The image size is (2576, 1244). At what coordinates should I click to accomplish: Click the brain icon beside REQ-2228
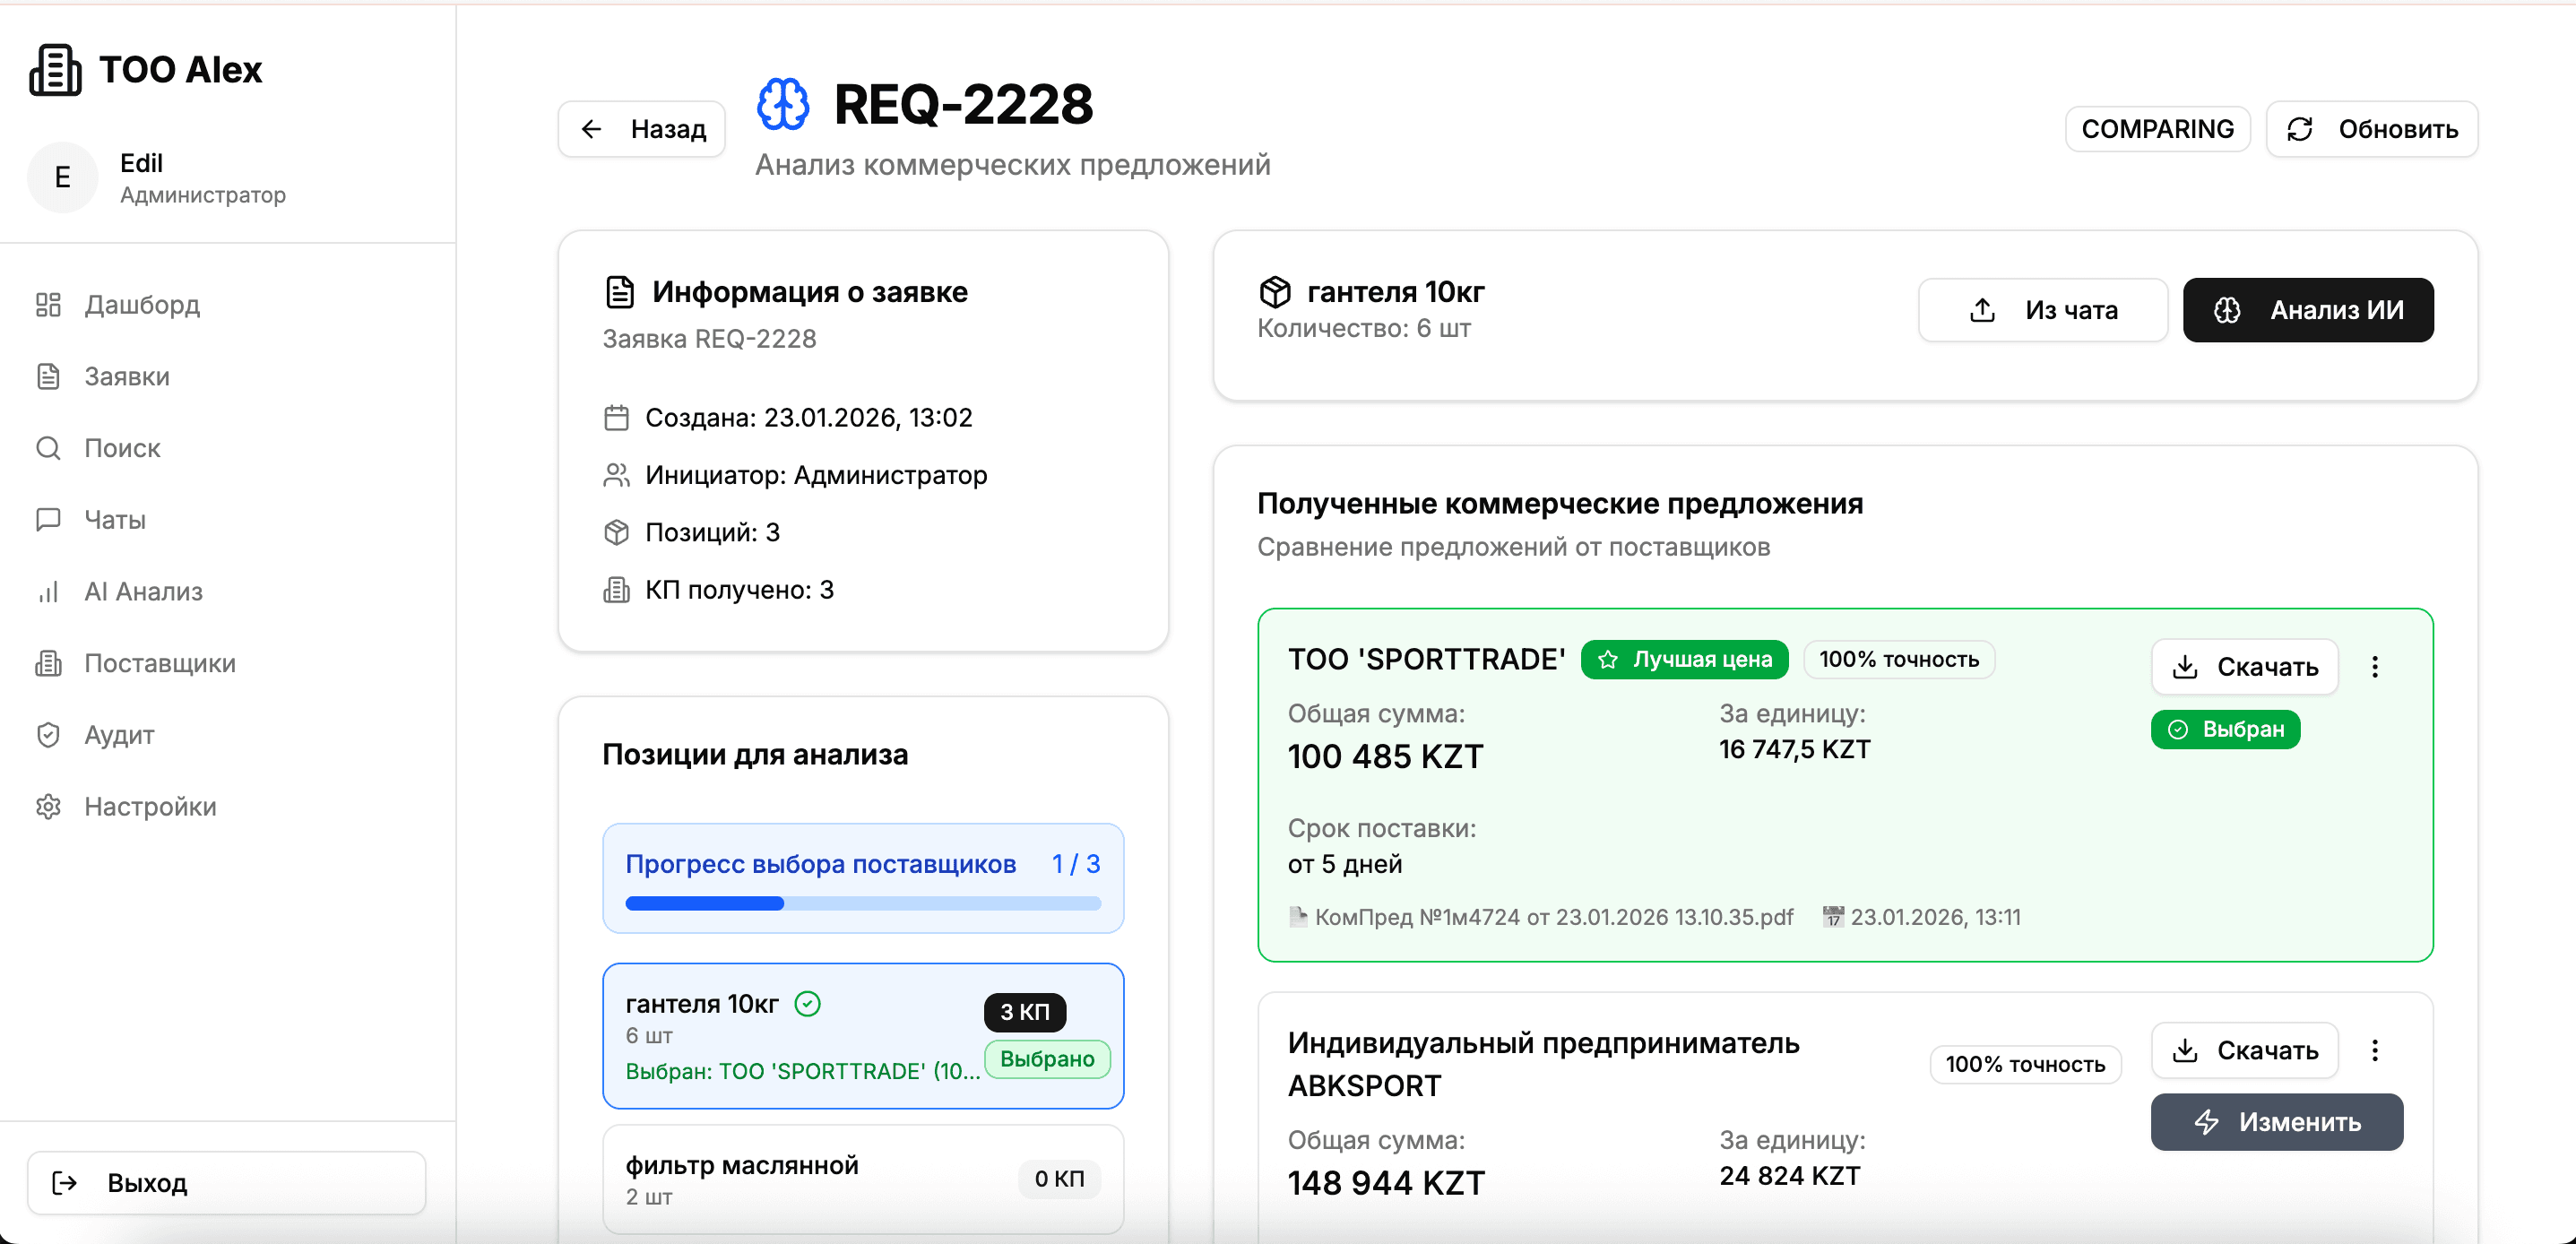click(782, 105)
